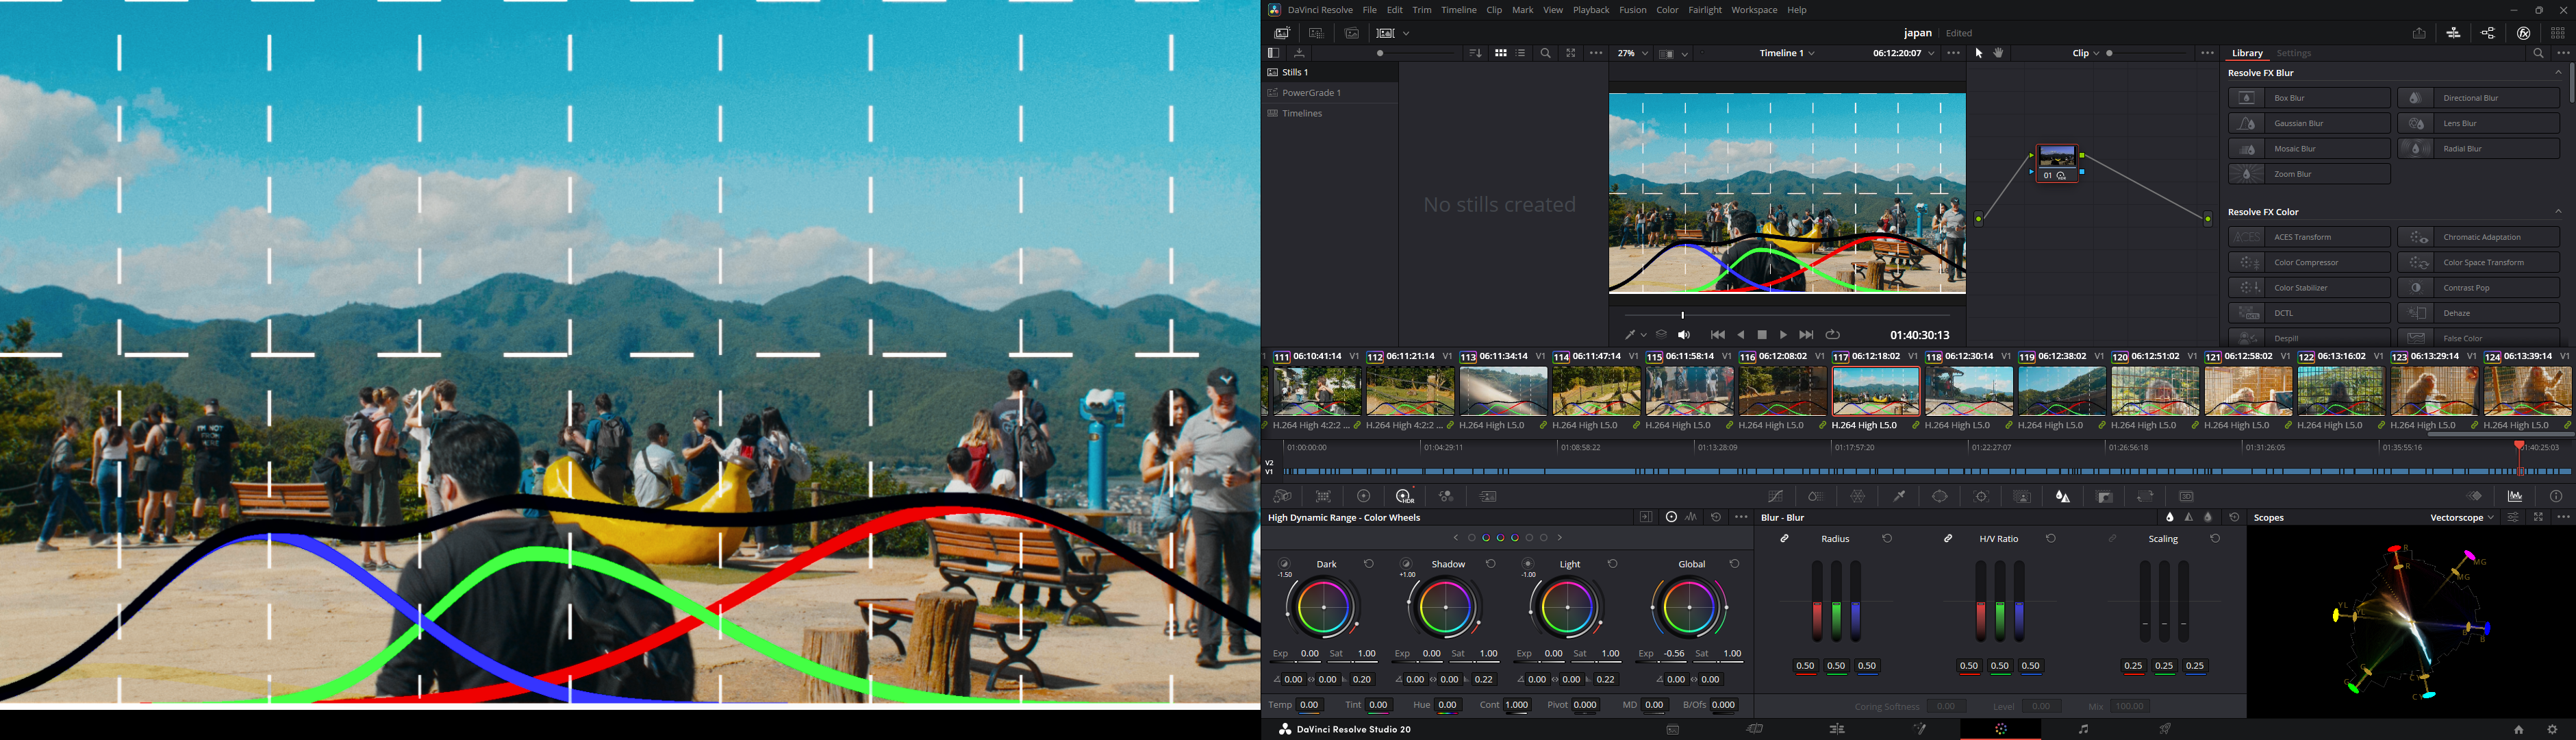
Task: Play the clip forward in viewer
Action: tap(1784, 335)
